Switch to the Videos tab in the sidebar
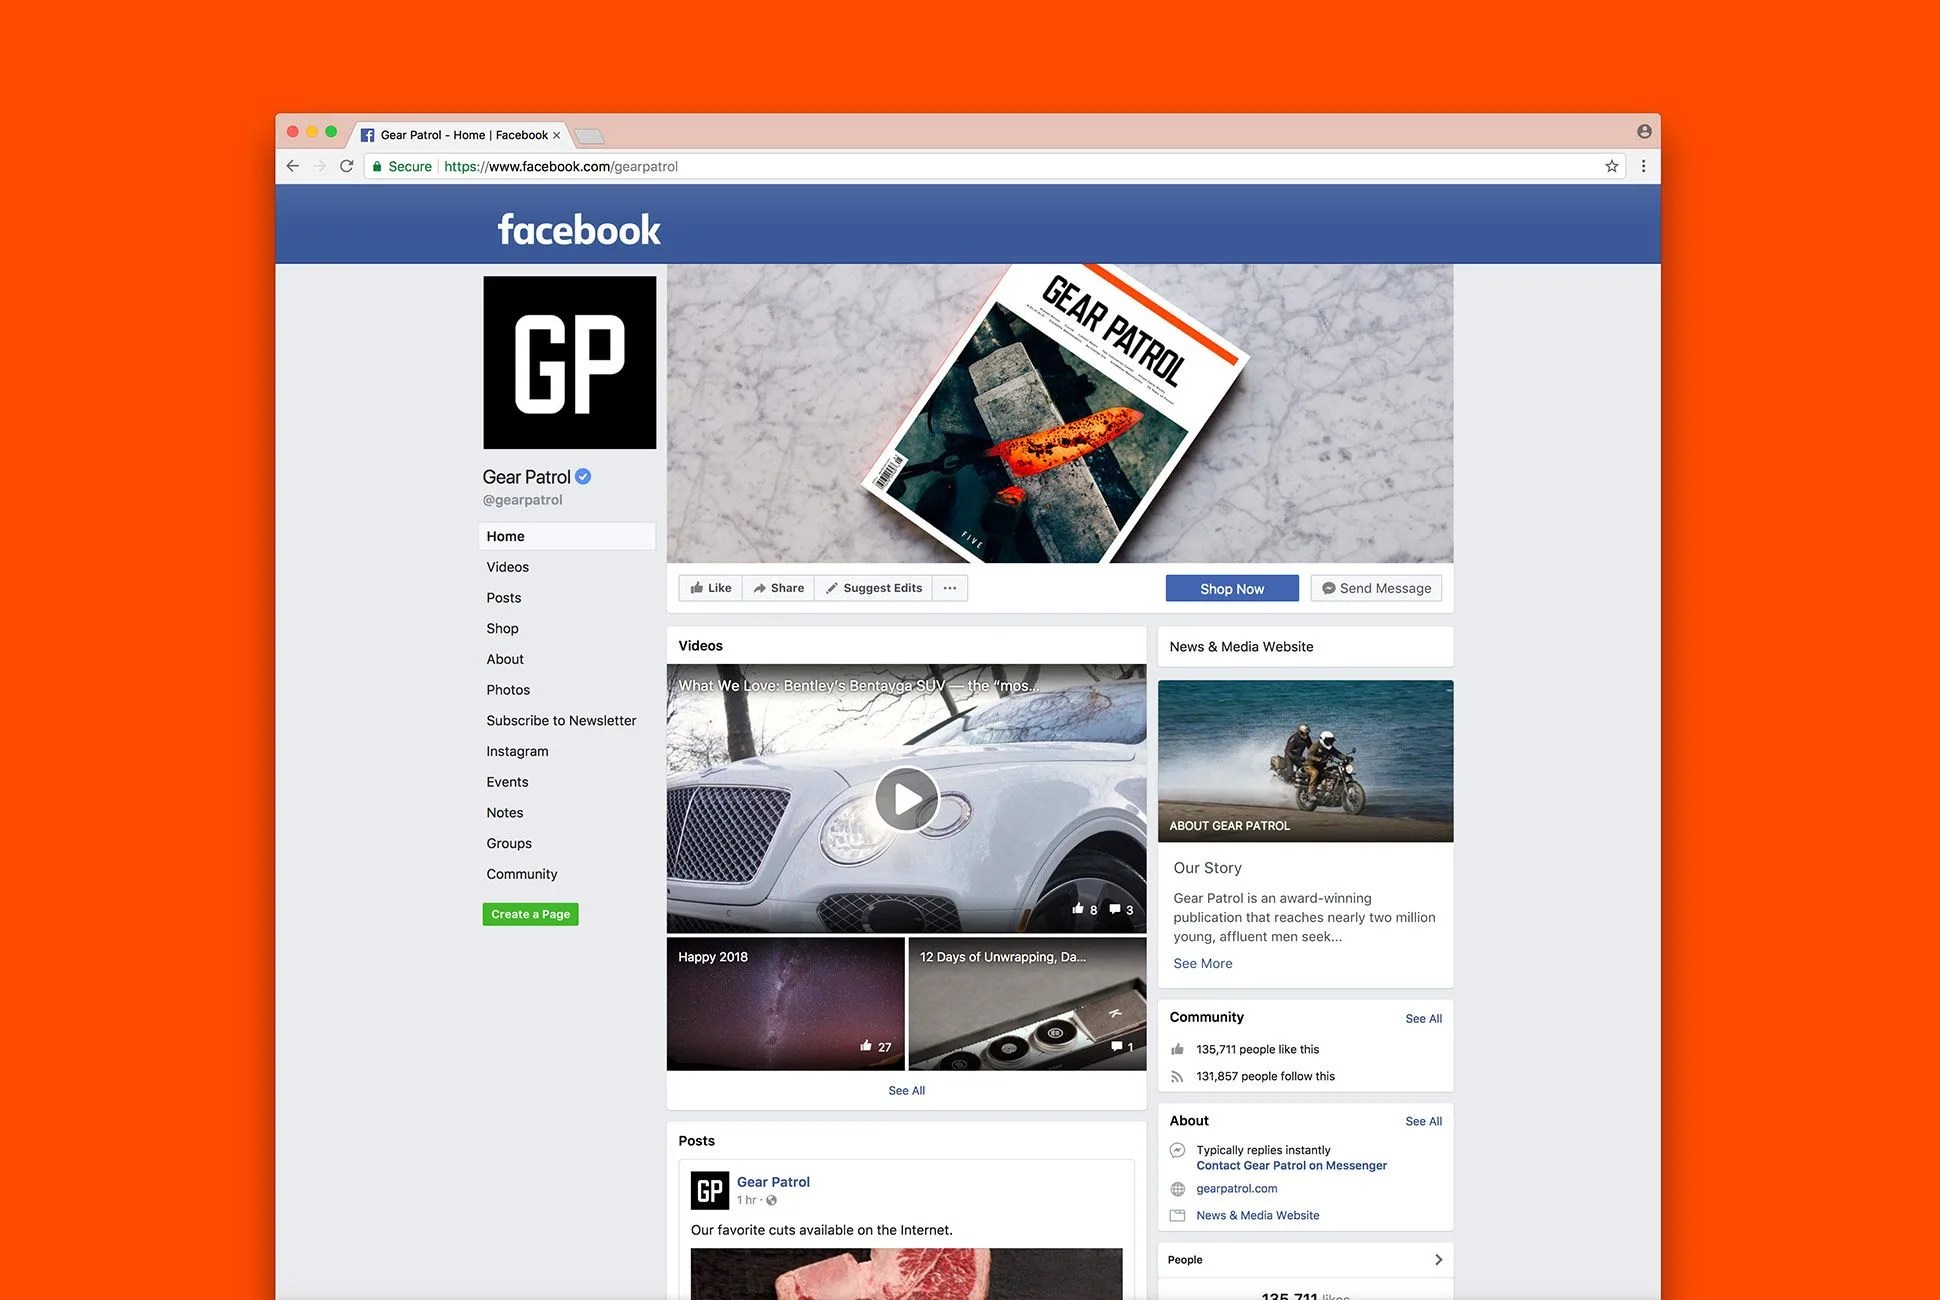 pyautogui.click(x=507, y=566)
